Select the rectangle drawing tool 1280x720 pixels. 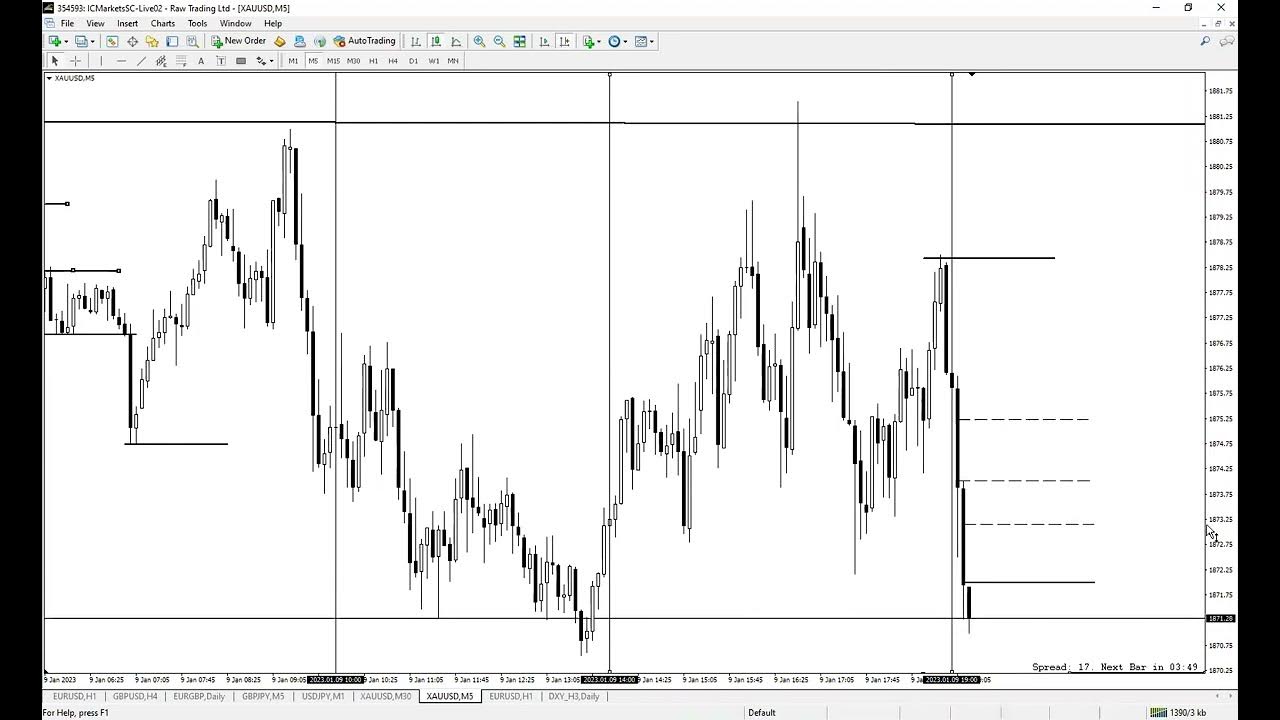pyautogui.click(x=241, y=61)
